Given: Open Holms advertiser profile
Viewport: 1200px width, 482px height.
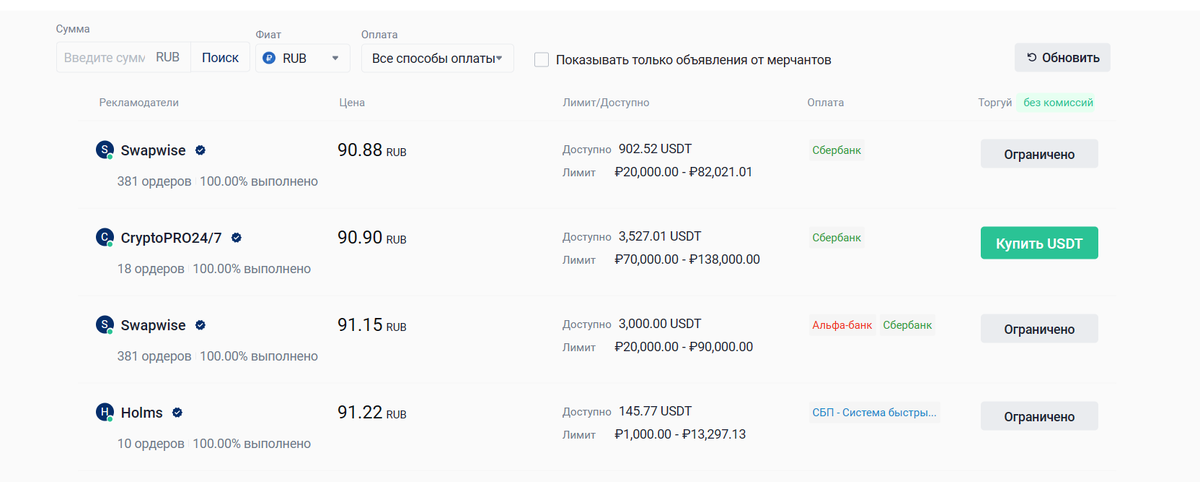Looking at the screenshot, I should coord(142,412).
